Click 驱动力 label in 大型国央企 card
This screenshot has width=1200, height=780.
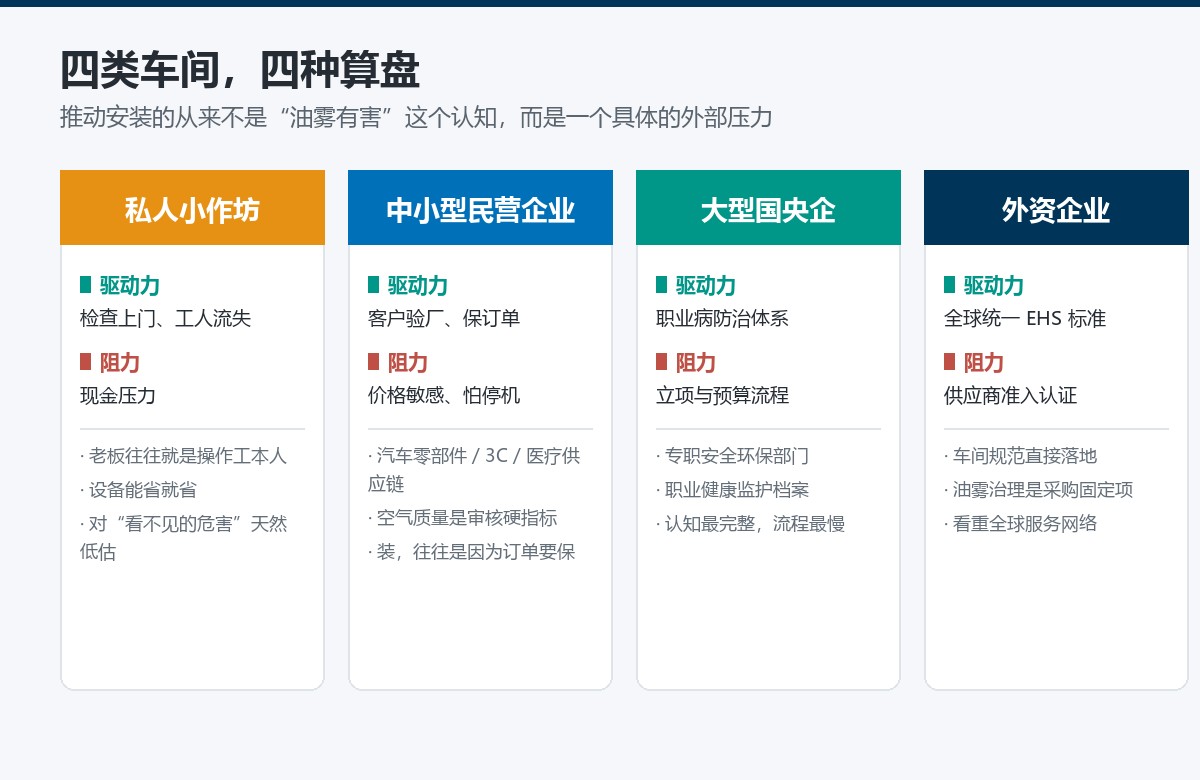(706, 285)
